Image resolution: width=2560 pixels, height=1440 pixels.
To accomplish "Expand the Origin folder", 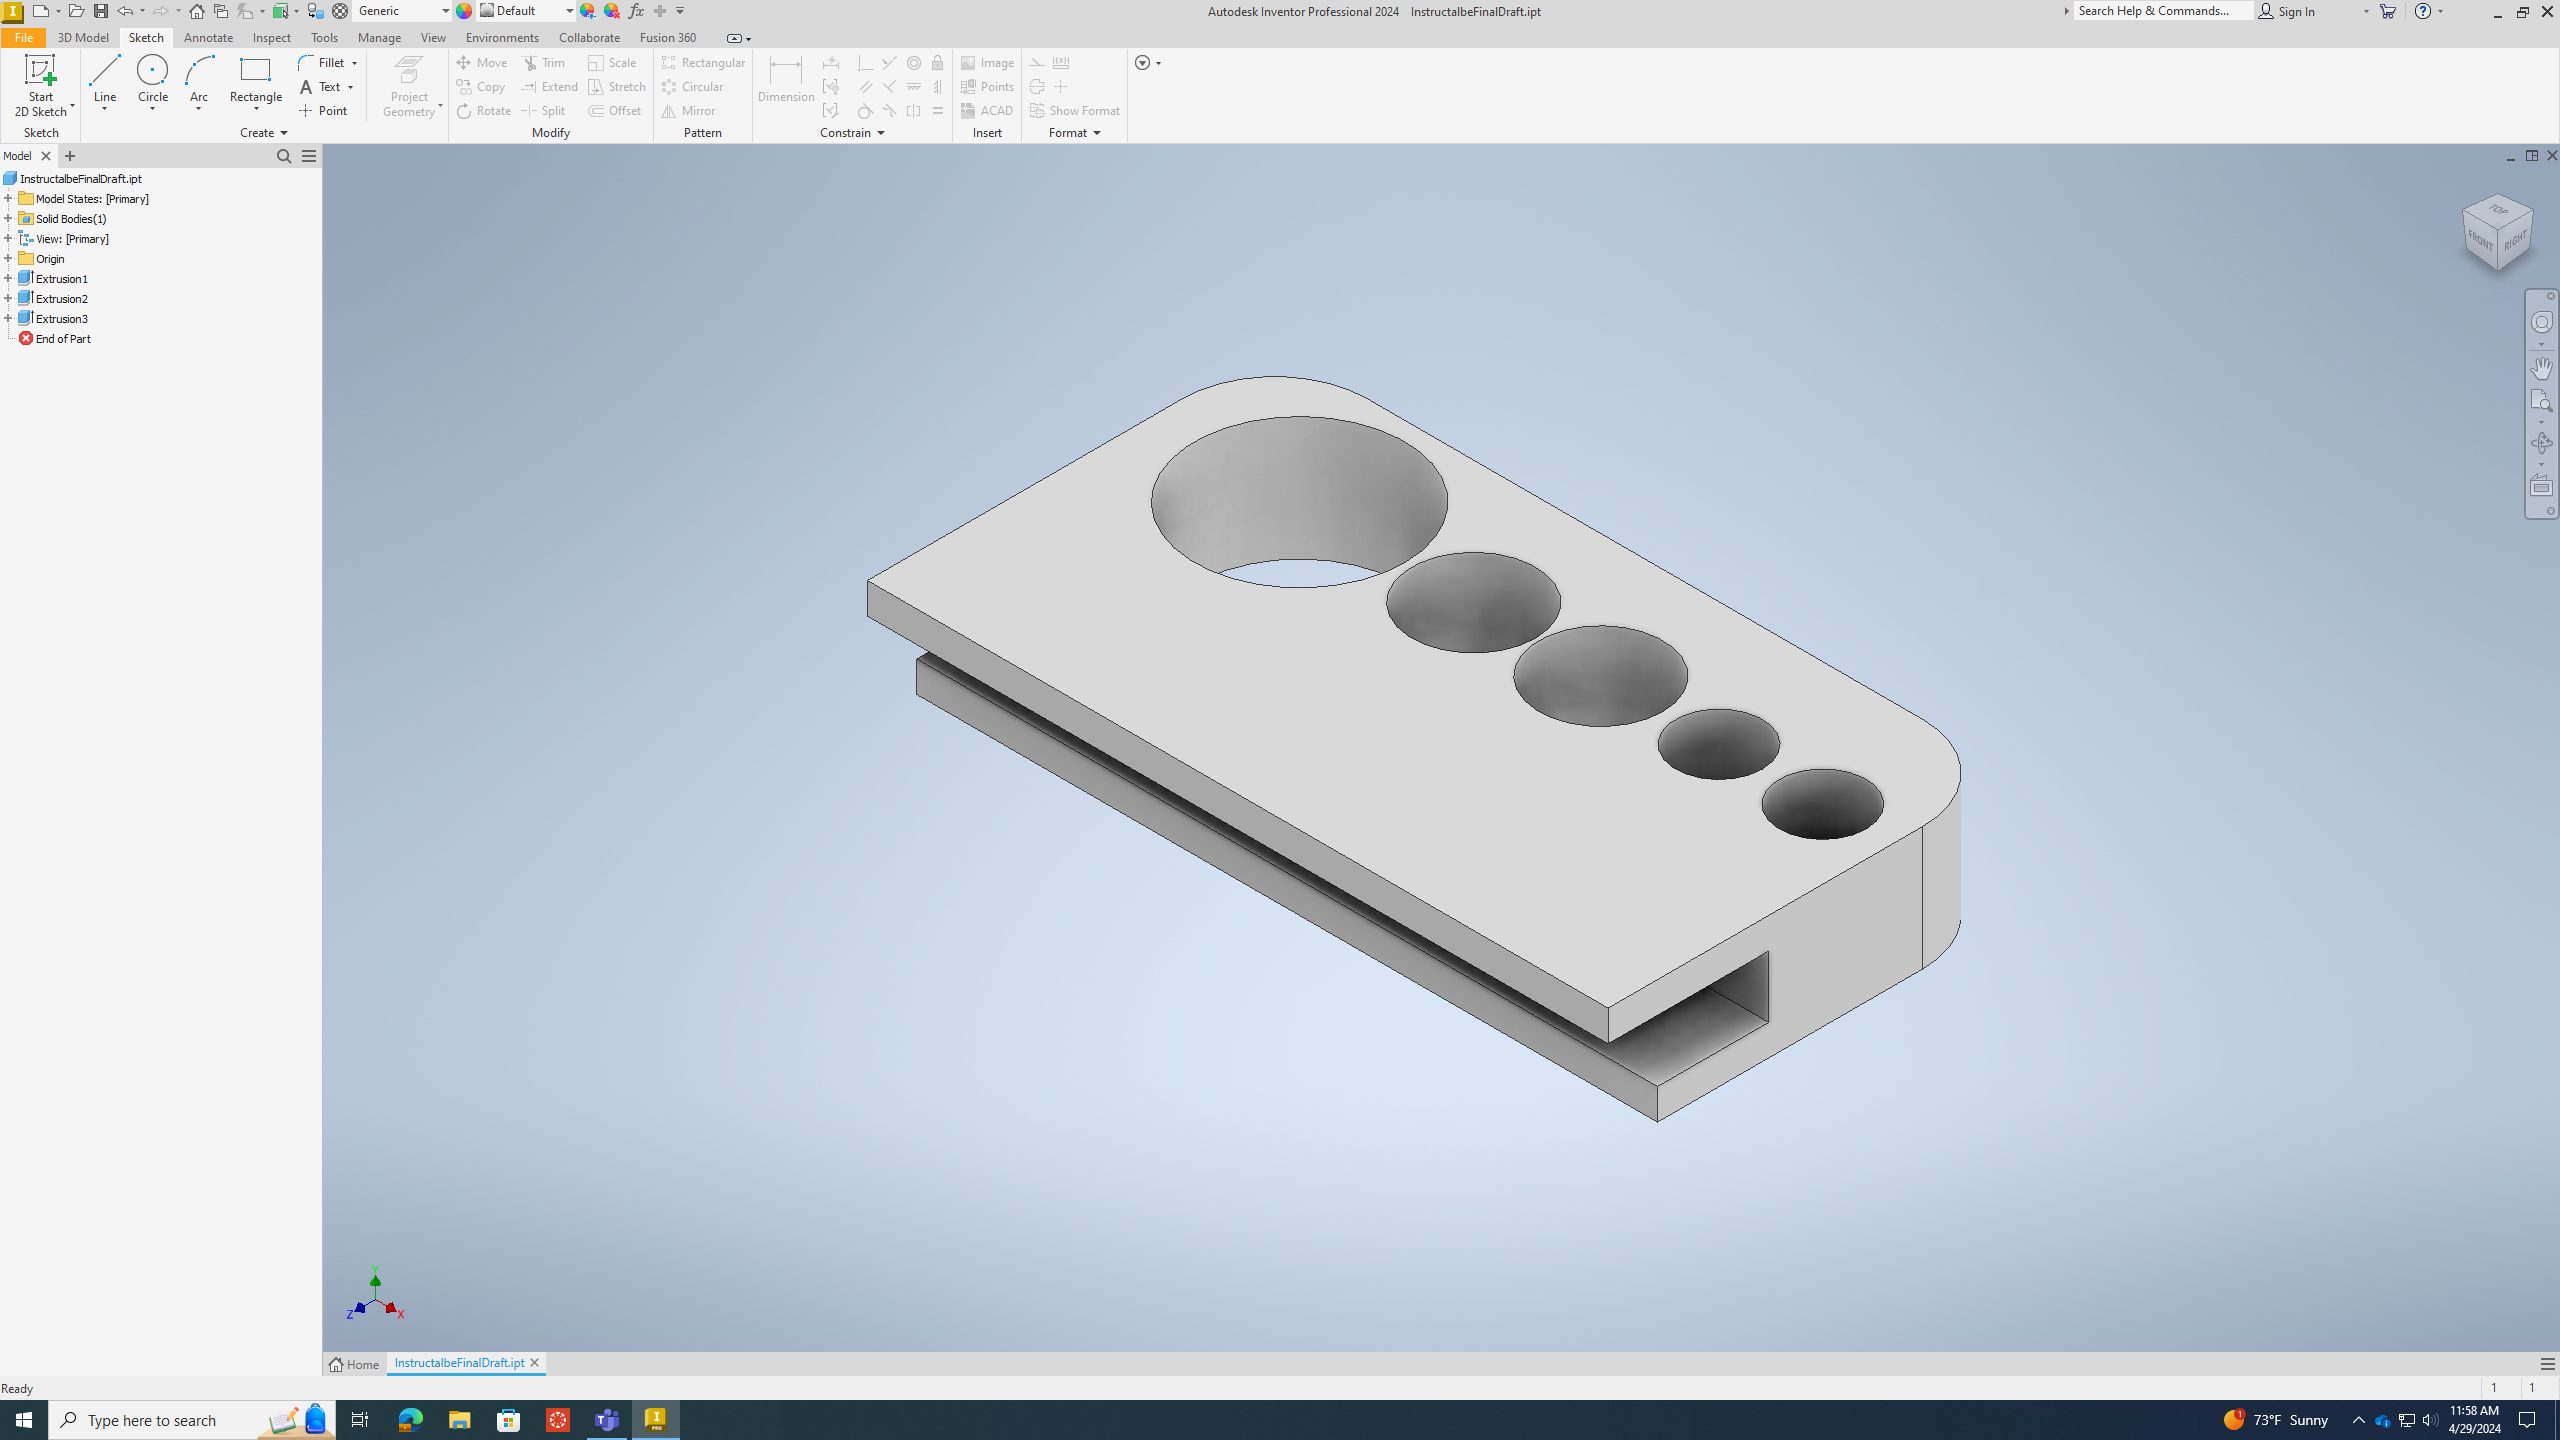I will tap(8, 258).
